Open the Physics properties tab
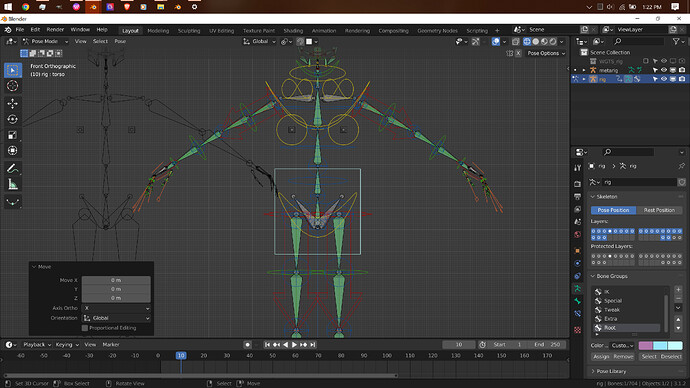The image size is (690, 388). [578, 264]
